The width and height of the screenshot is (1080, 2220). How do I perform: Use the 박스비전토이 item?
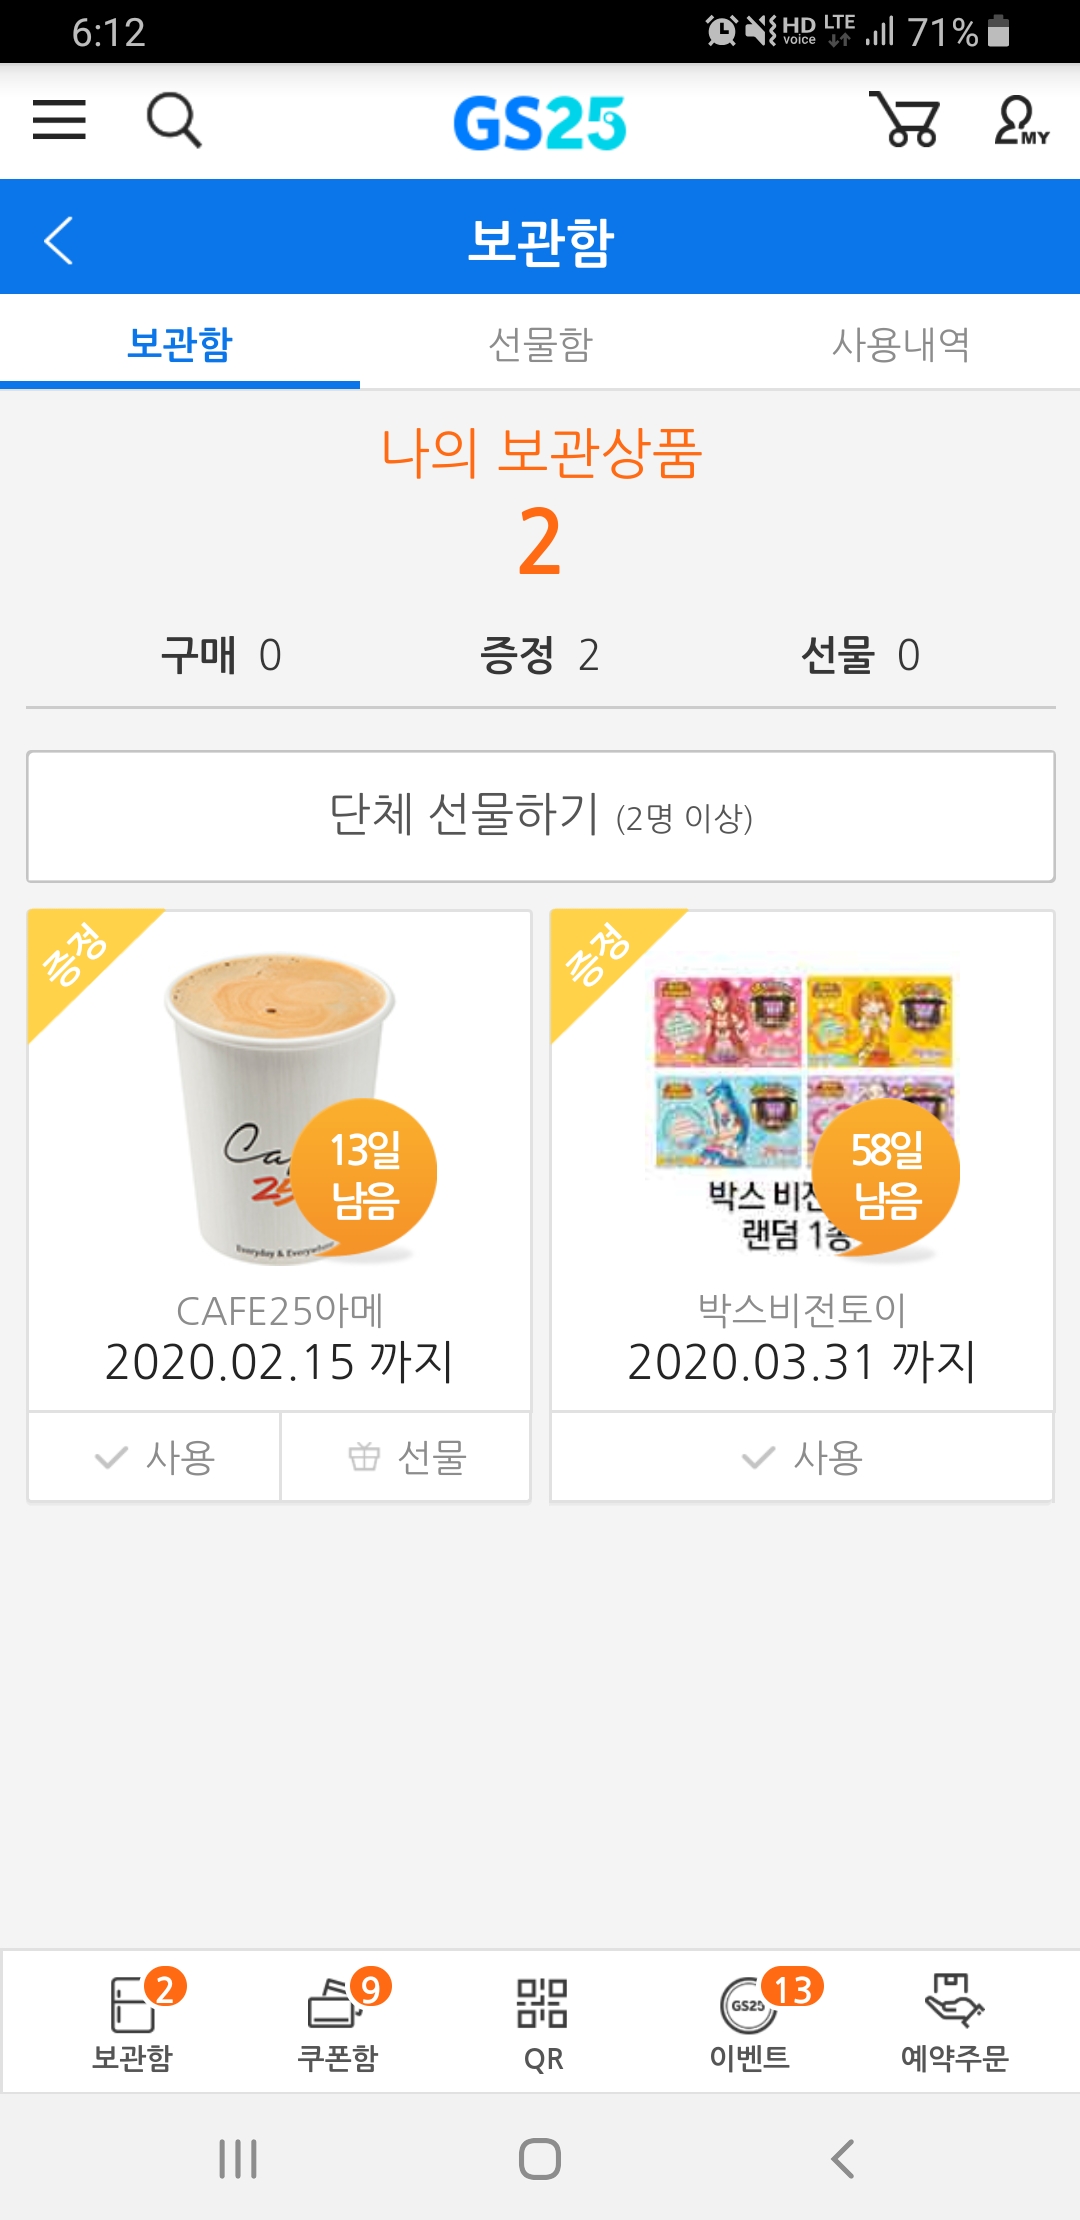[x=802, y=1457]
